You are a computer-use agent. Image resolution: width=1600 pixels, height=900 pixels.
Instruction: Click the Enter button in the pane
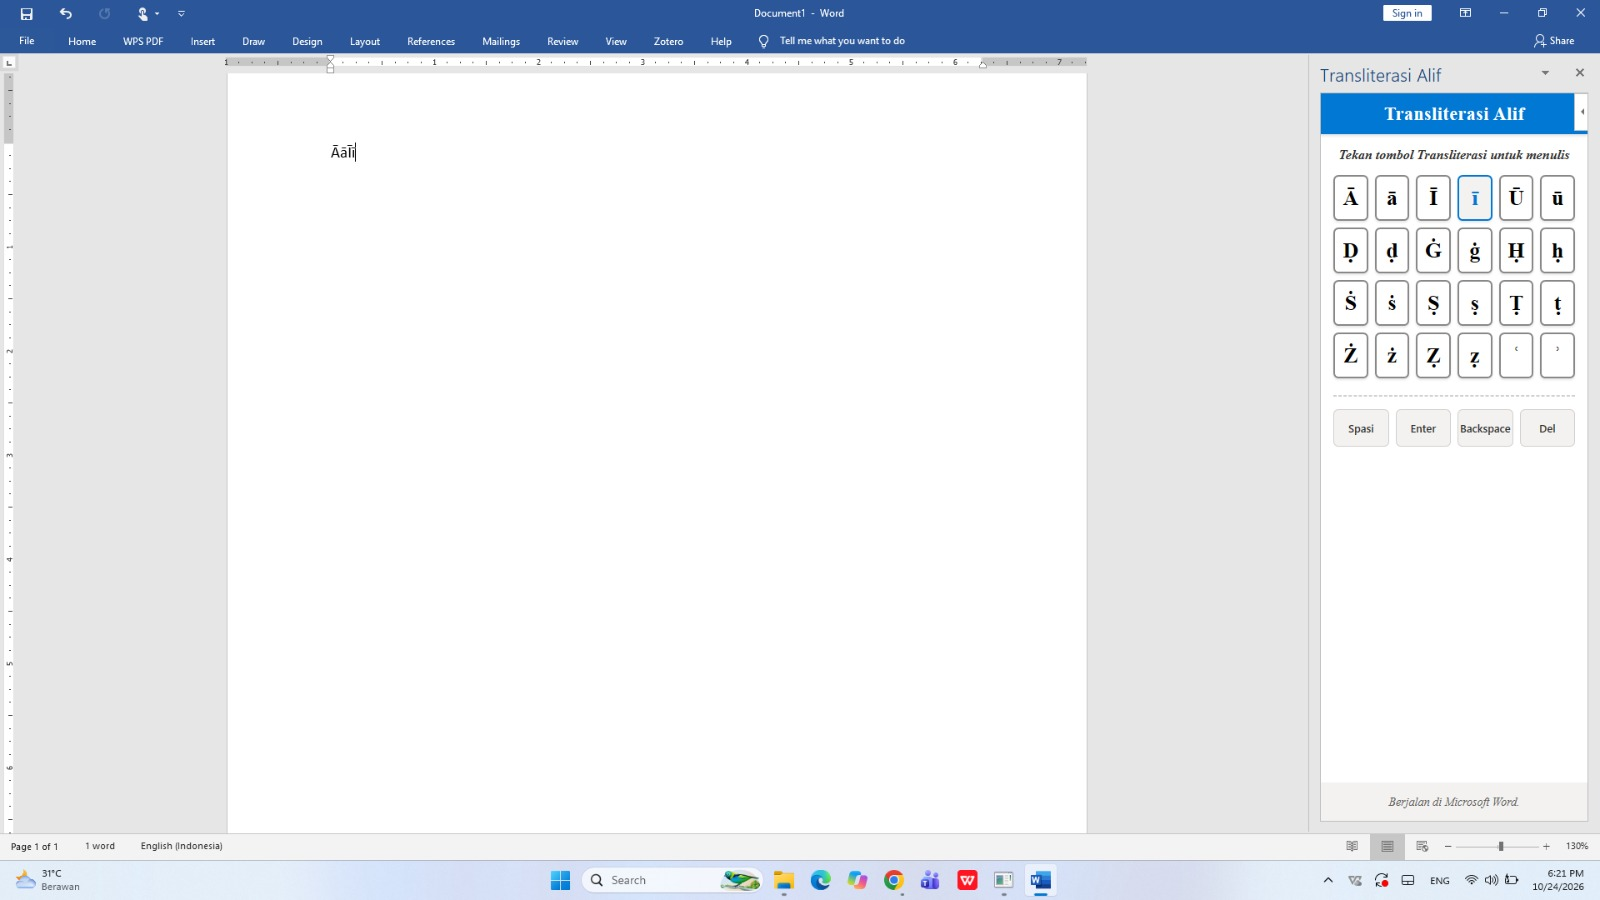click(x=1423, y=428)
